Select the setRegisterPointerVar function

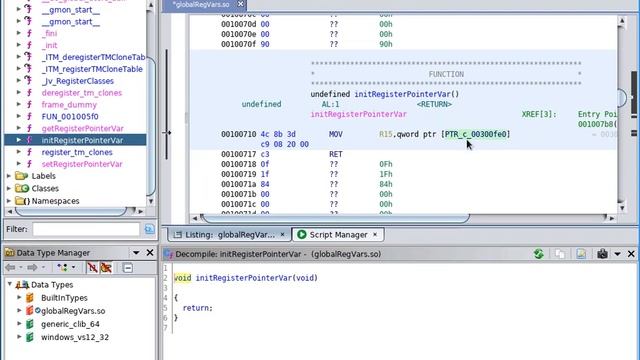click(x=82, y=164)
